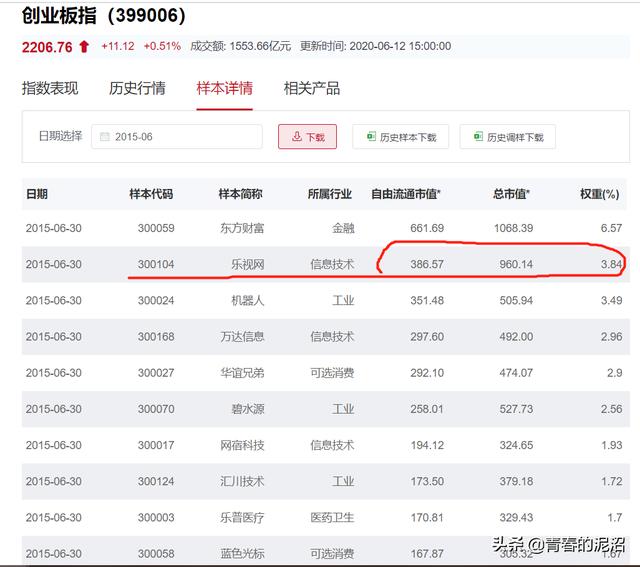Click the stock name 乐普医疗

click(x=242, y=518)
